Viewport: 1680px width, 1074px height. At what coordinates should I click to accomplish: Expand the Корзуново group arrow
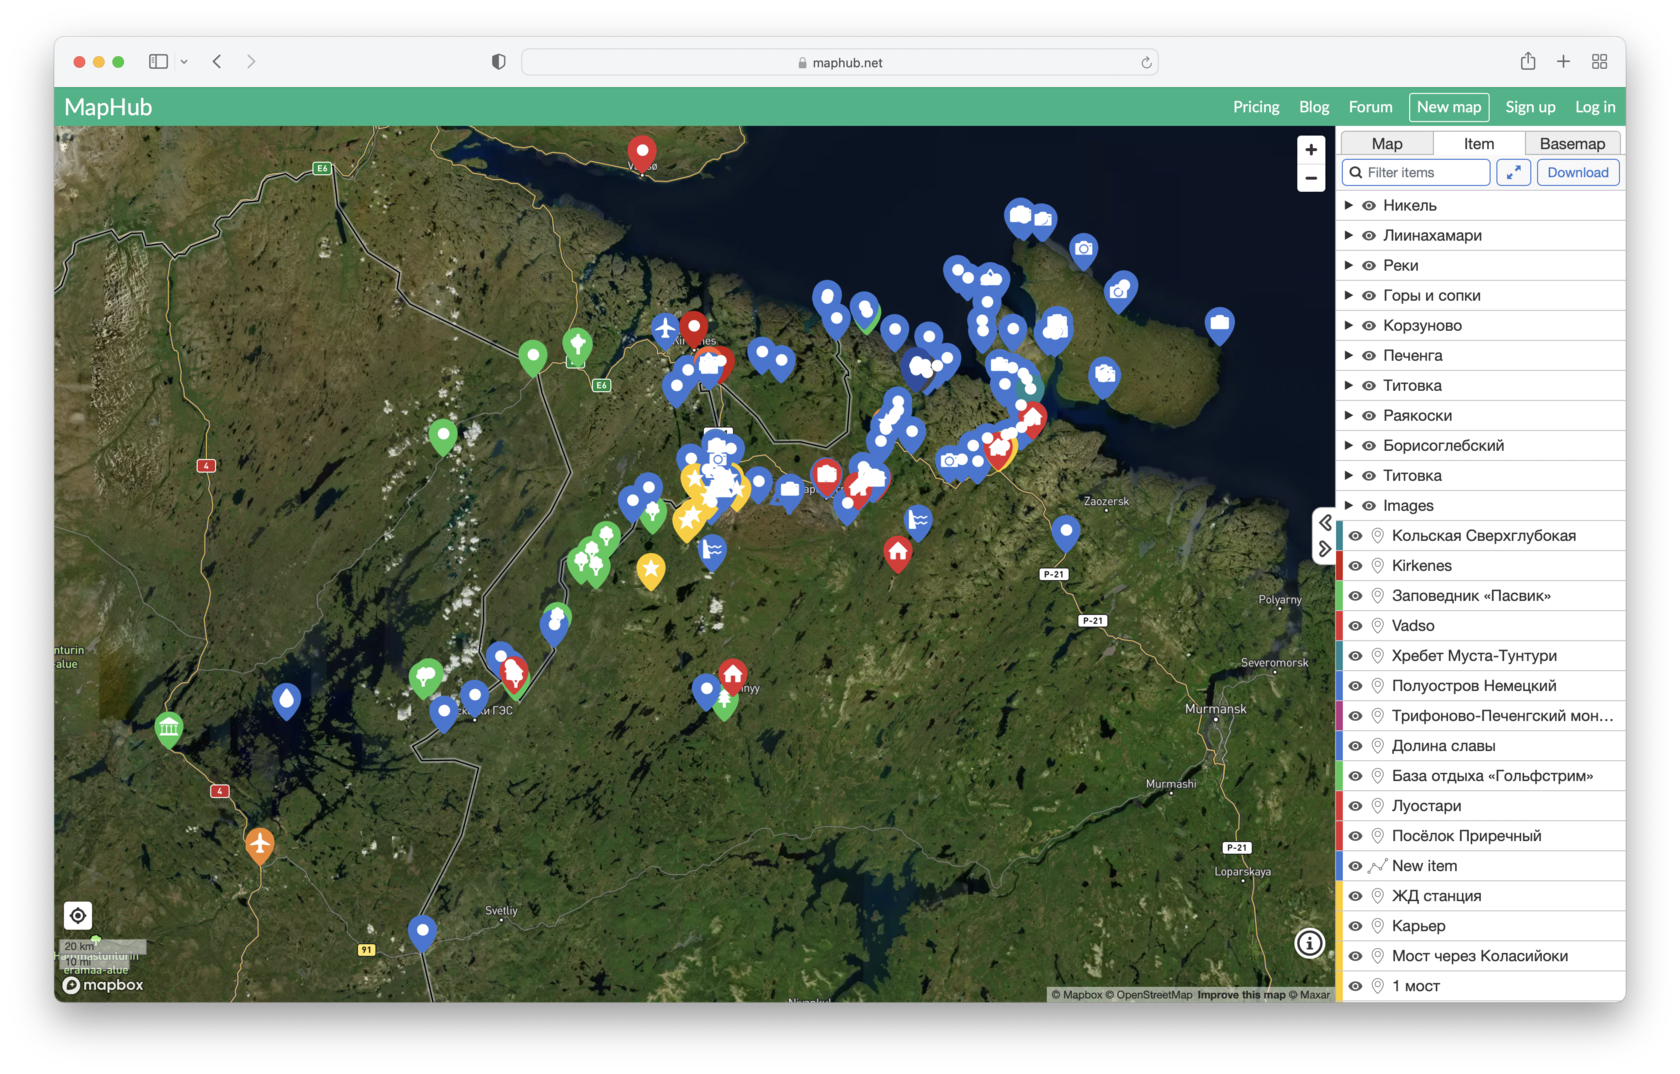(x=1348, y=325)
